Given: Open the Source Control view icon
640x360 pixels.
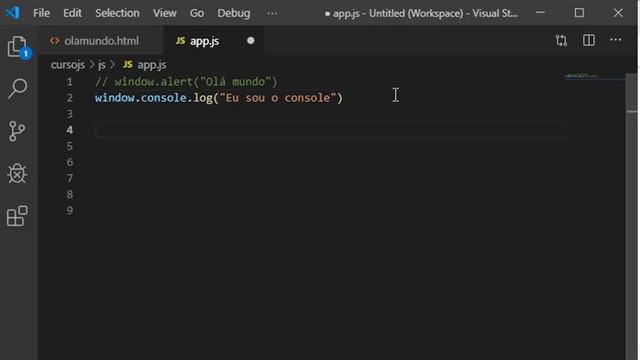Looking at the screenshot, I should (17, 131).
